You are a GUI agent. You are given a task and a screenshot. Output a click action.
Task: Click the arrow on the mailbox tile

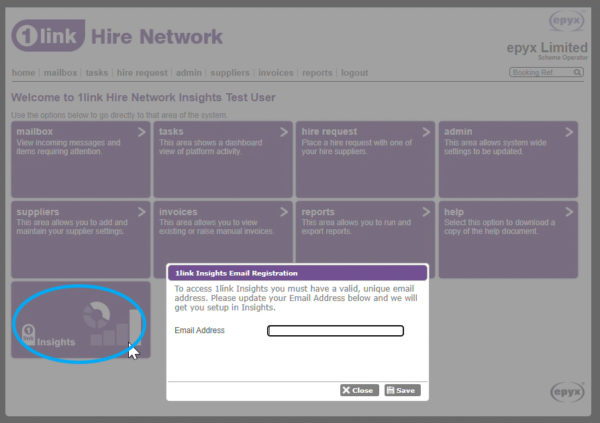[x=142, y=132]
